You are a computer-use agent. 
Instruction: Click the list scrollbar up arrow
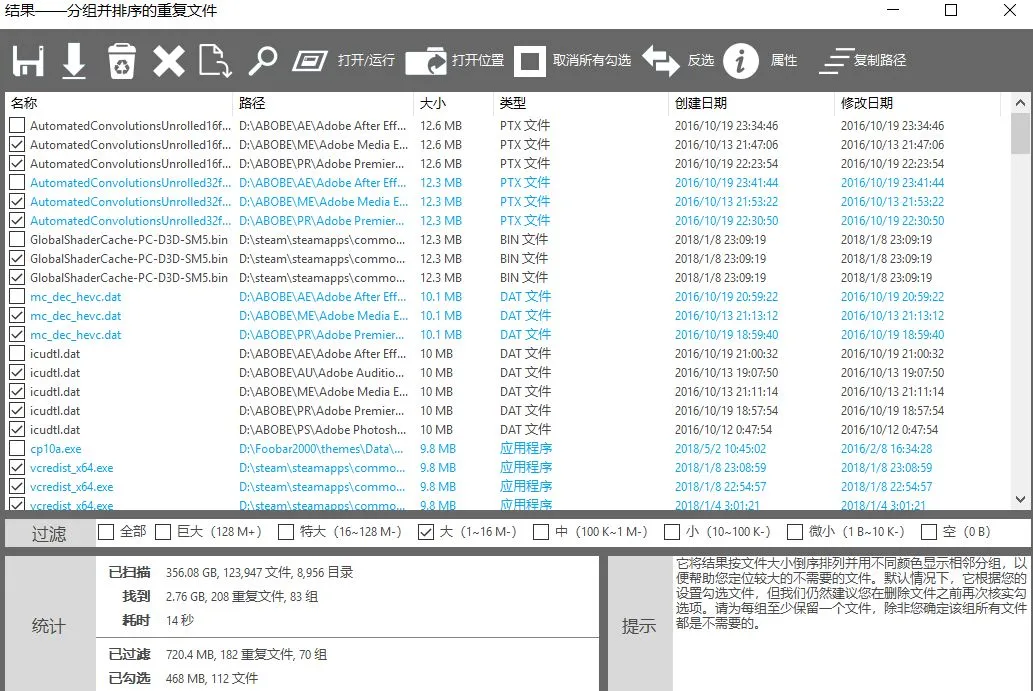click(1020, 103)
